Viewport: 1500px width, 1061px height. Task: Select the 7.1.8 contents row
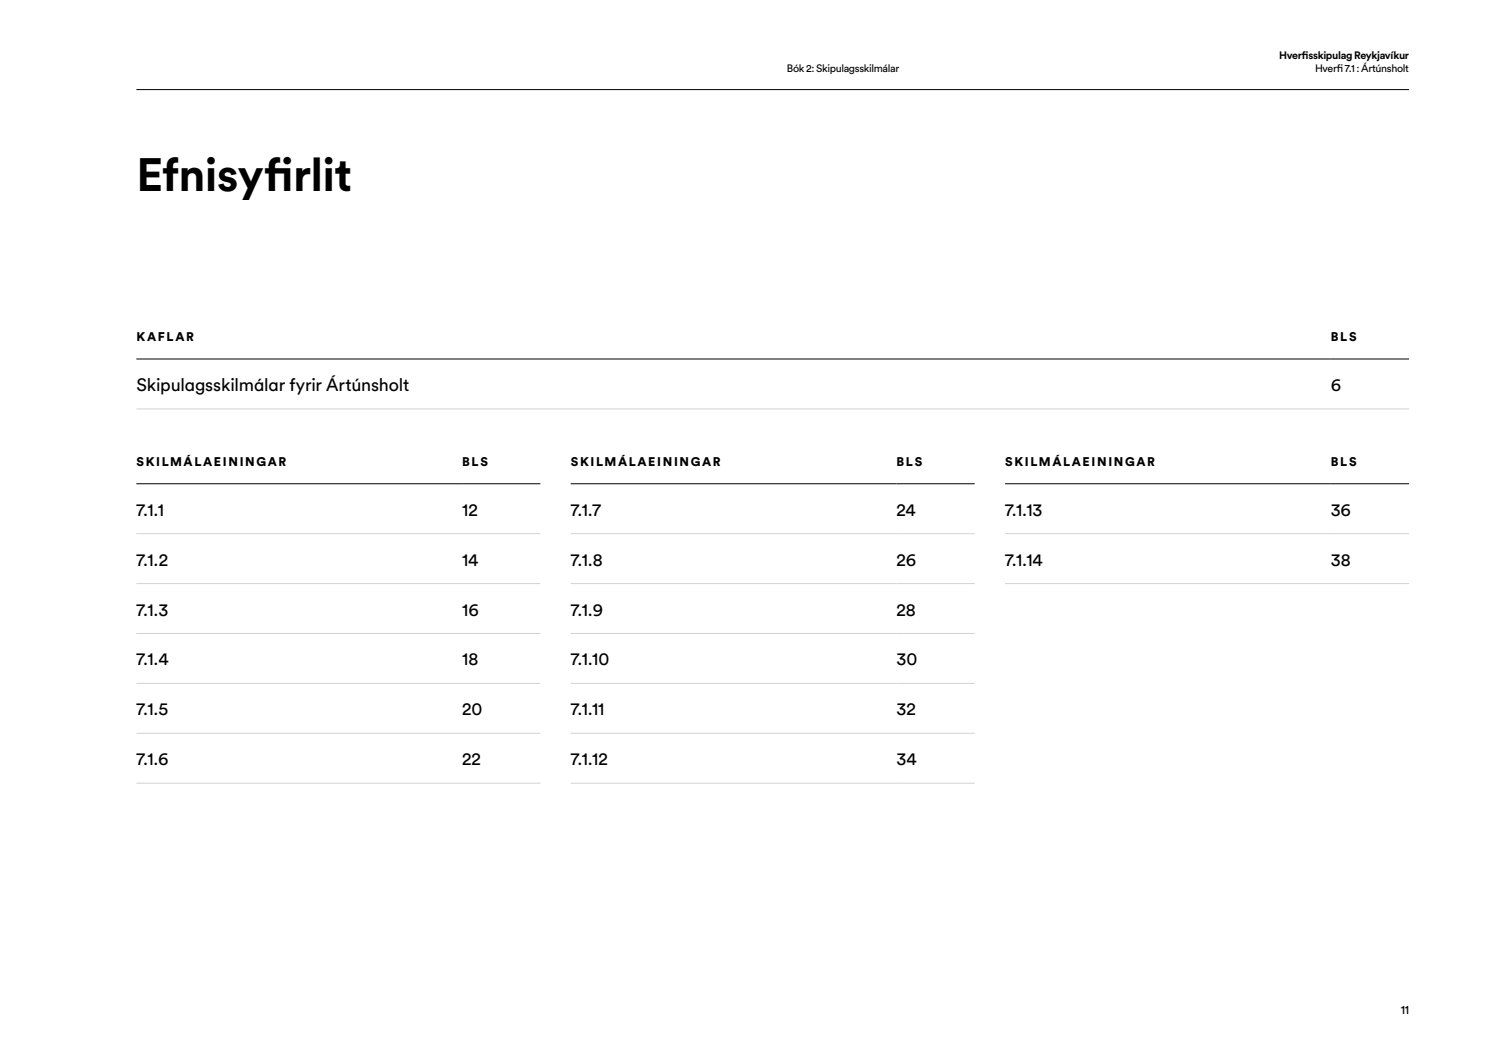586,560
